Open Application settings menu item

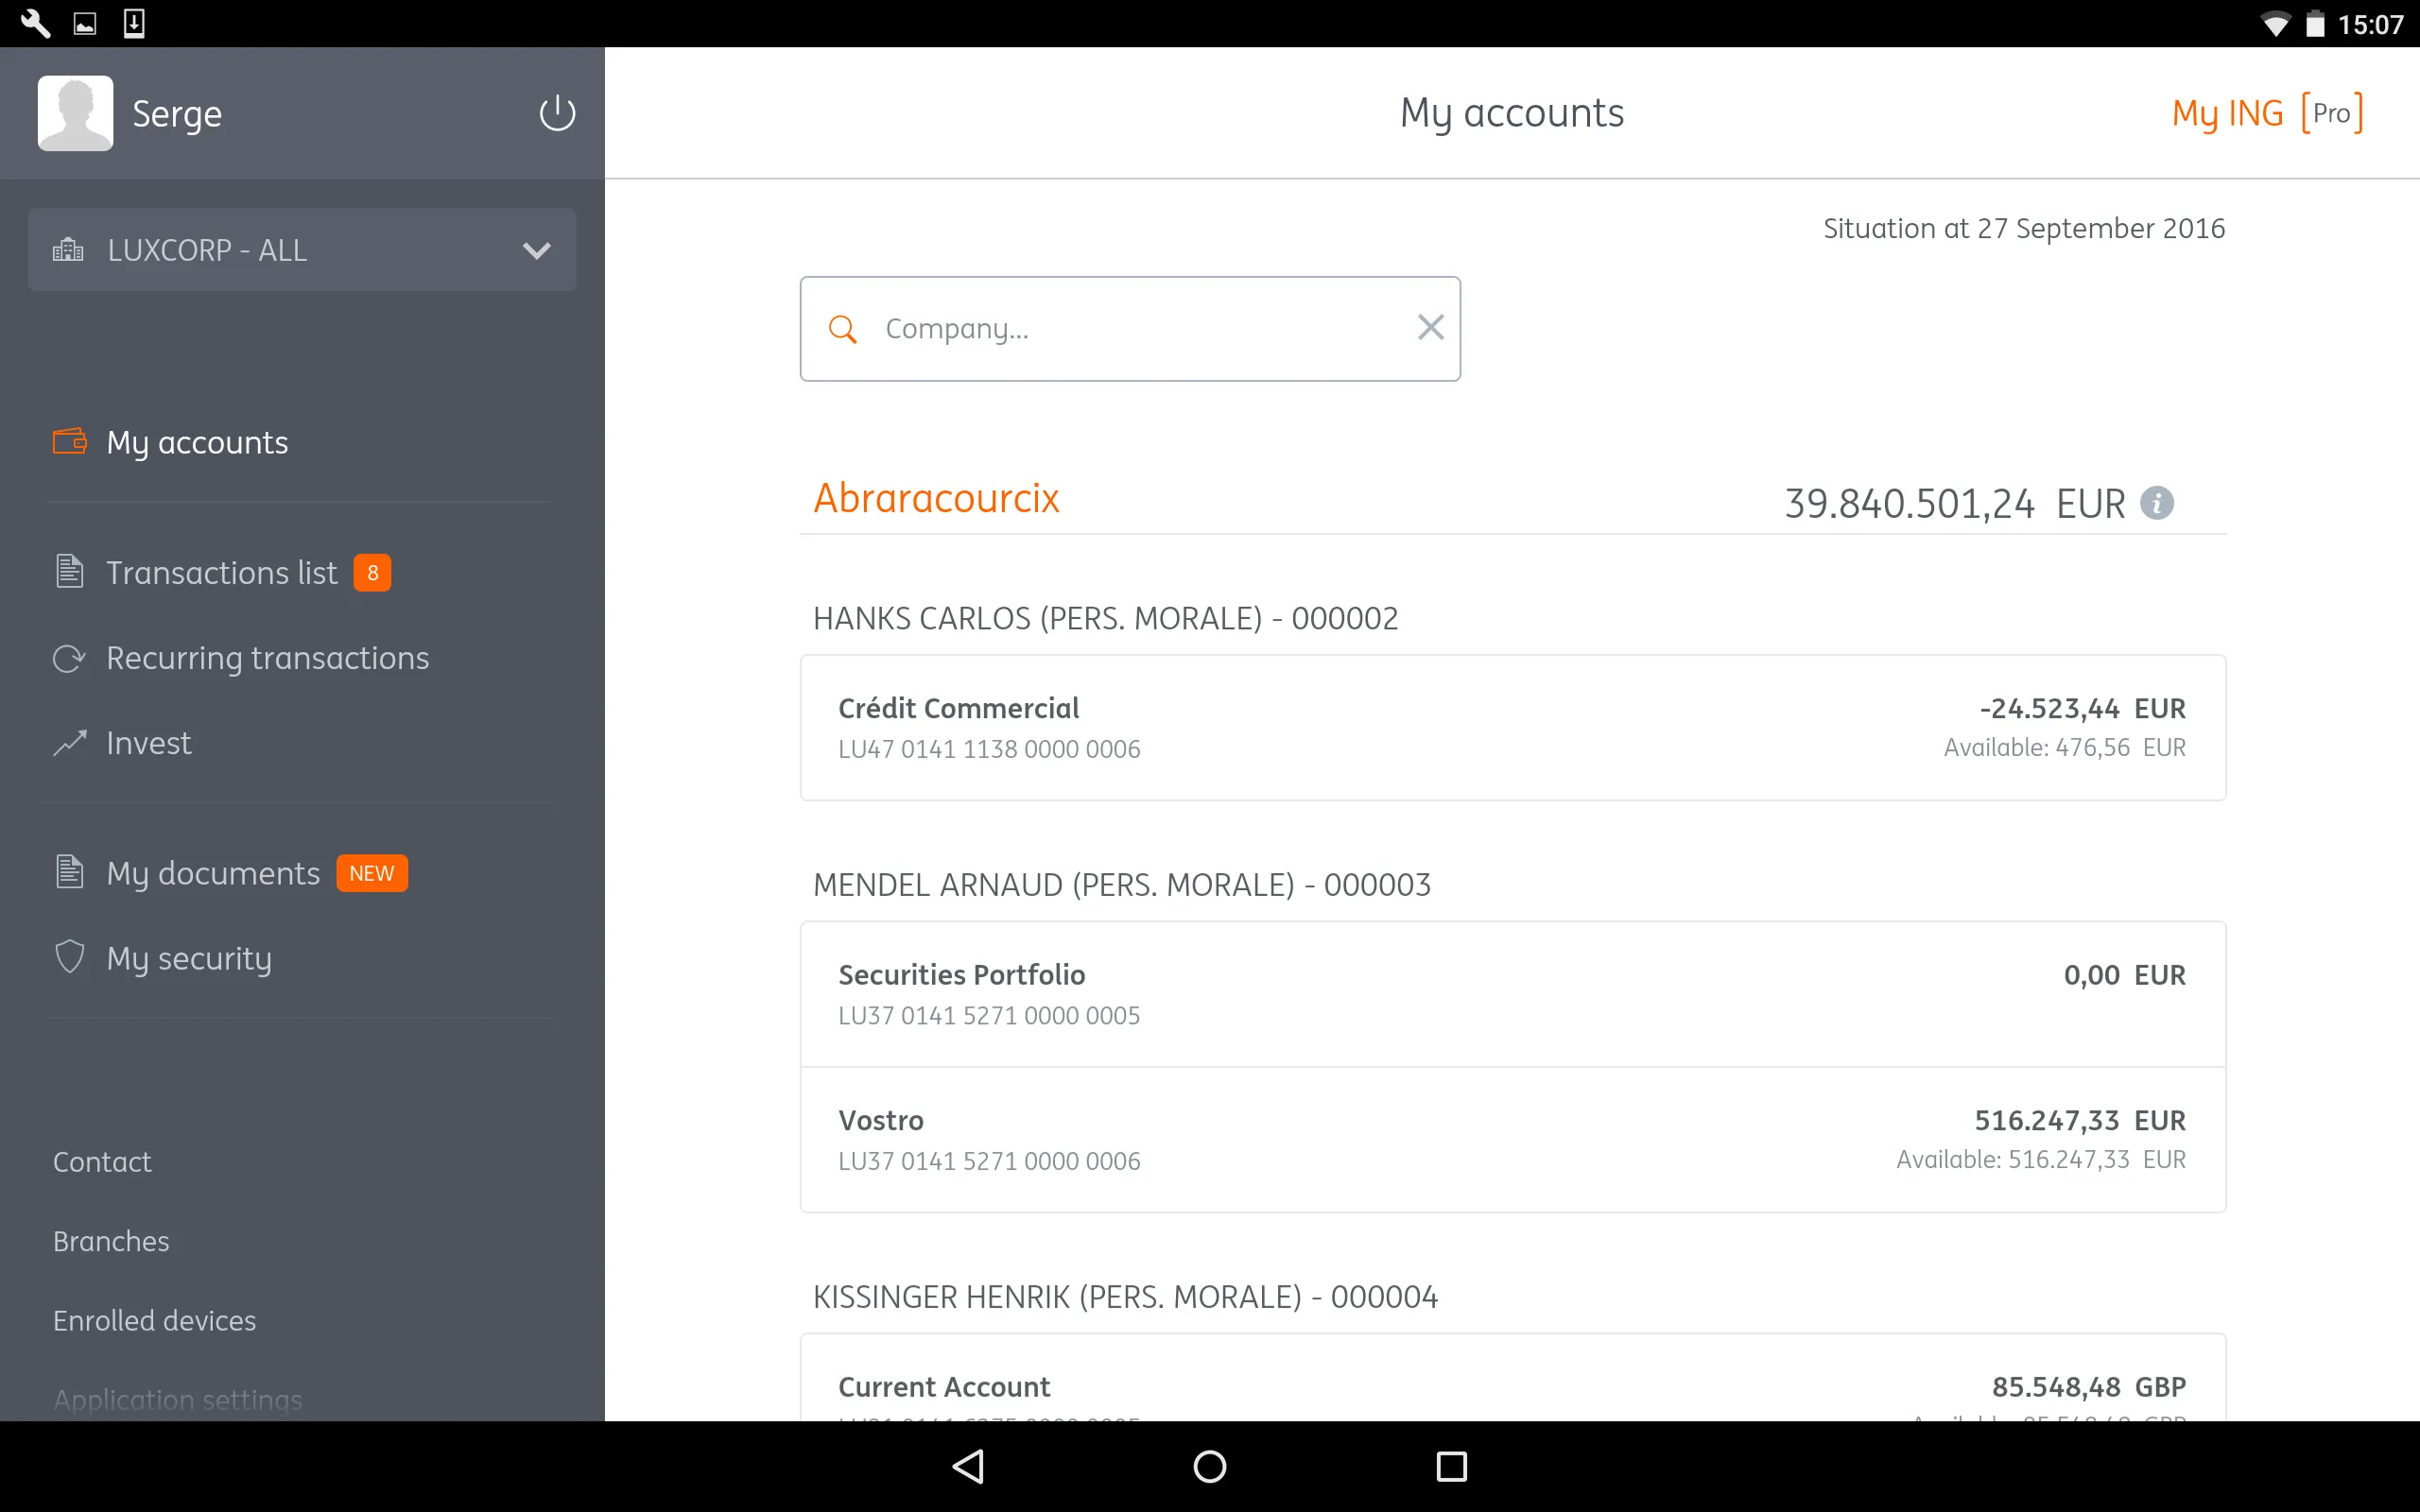(x=176, y=1399)
